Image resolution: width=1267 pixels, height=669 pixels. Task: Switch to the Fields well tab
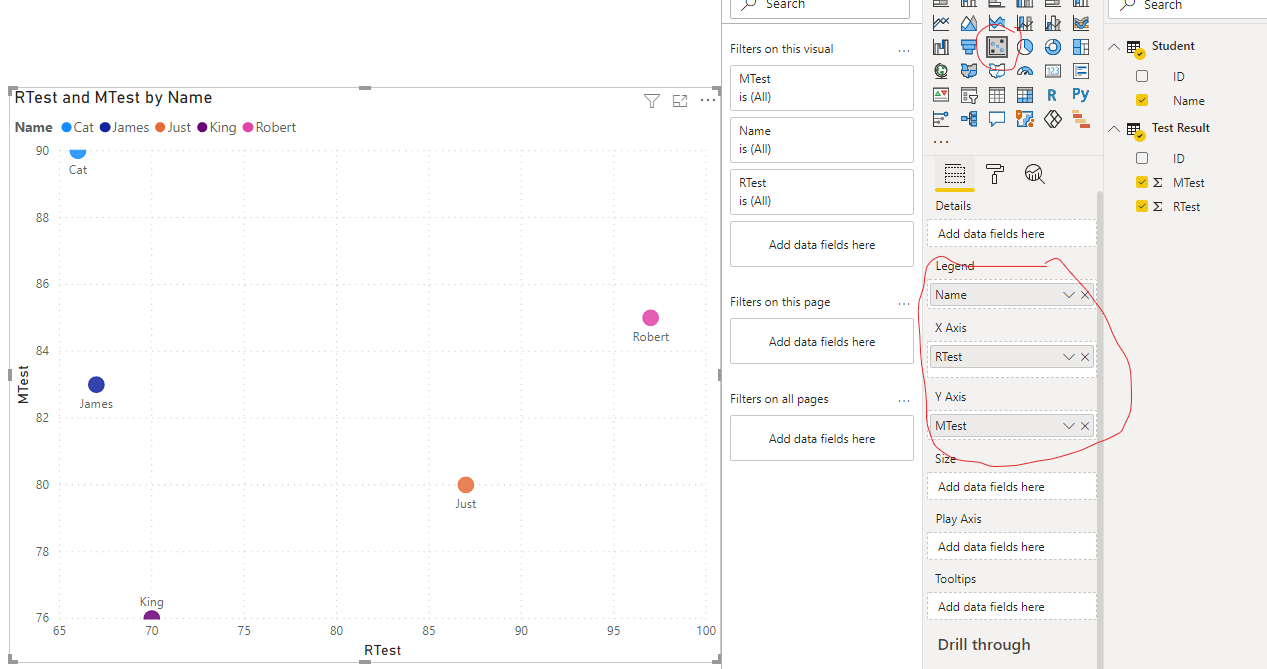(x=955, y=175)
